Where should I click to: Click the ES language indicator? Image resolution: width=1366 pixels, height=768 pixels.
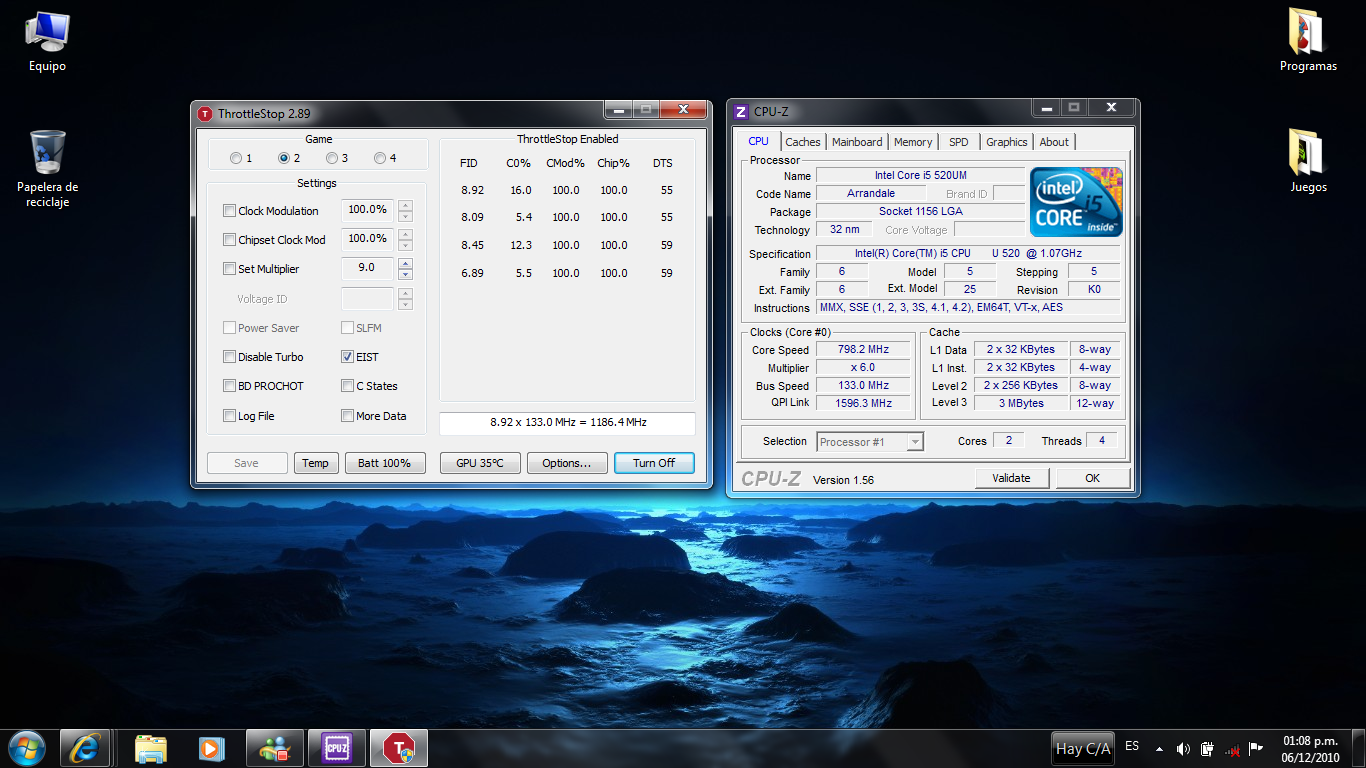point(1132,746)
